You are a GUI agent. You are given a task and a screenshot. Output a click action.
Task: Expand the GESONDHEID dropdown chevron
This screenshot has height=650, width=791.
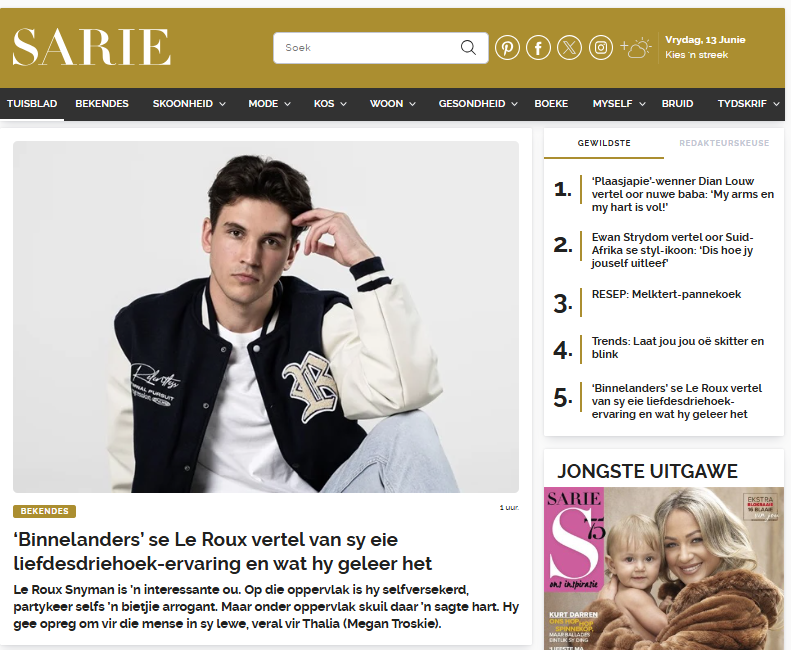515,104
